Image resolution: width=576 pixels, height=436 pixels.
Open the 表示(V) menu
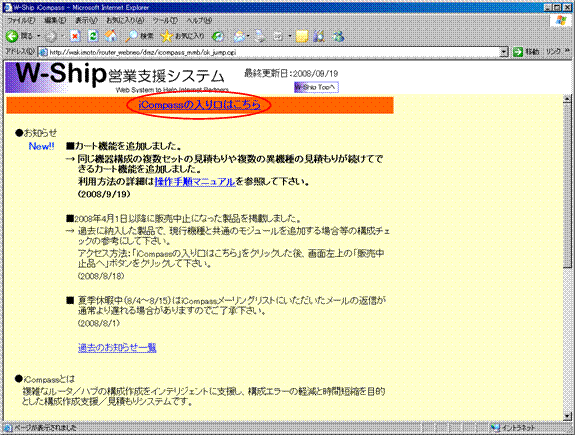86,21
